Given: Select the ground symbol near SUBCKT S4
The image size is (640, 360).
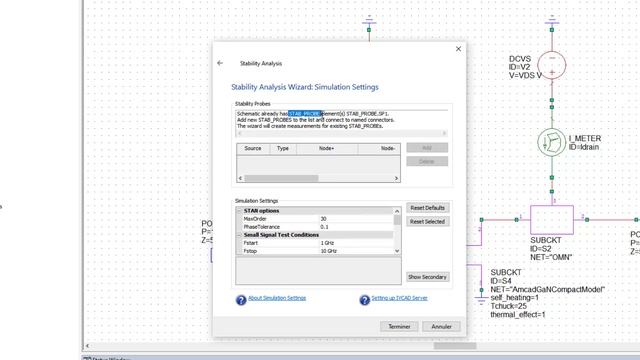Looking at the screenshot, I should click(481, 301).
